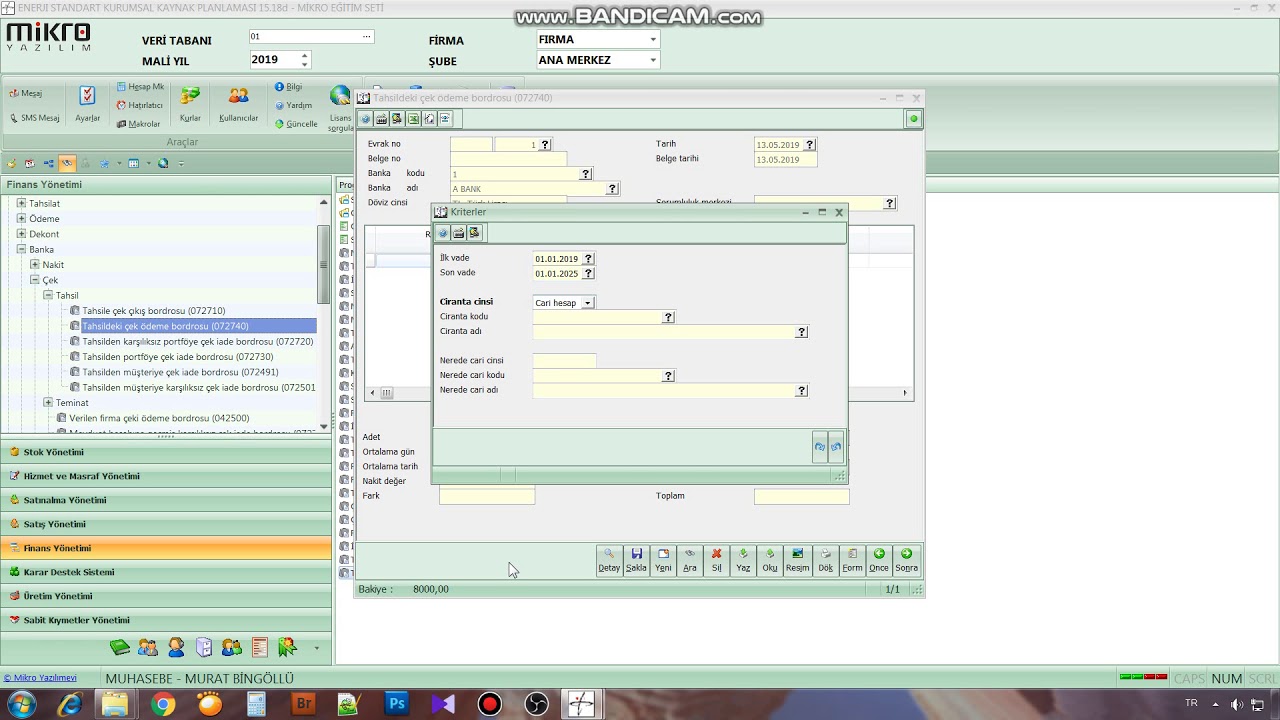Image resolution: width=1280 pixels, height=720 pixels.
Task: Open Photoshop from the Windows taskbar
Action: point(397,704)
